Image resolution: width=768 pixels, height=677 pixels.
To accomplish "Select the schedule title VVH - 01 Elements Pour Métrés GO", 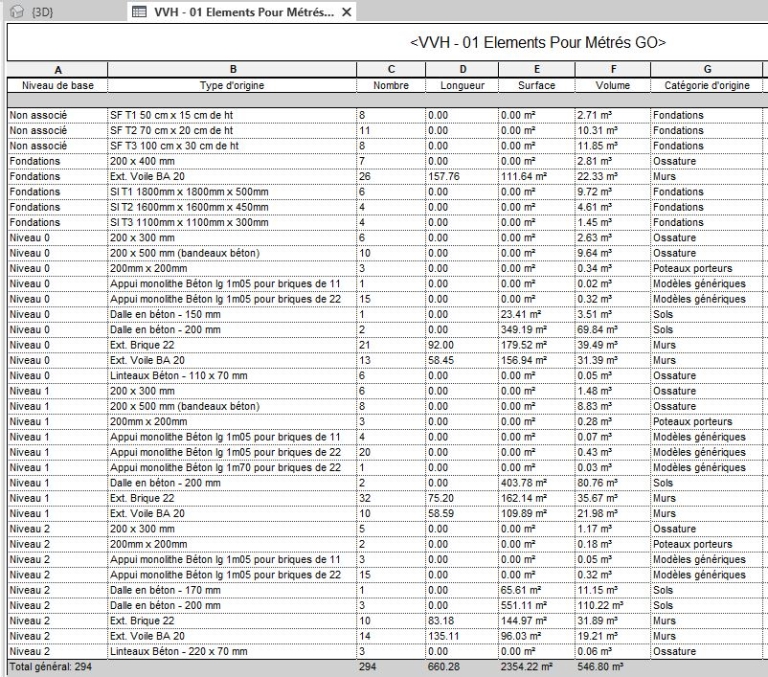I will coord(537,42).
